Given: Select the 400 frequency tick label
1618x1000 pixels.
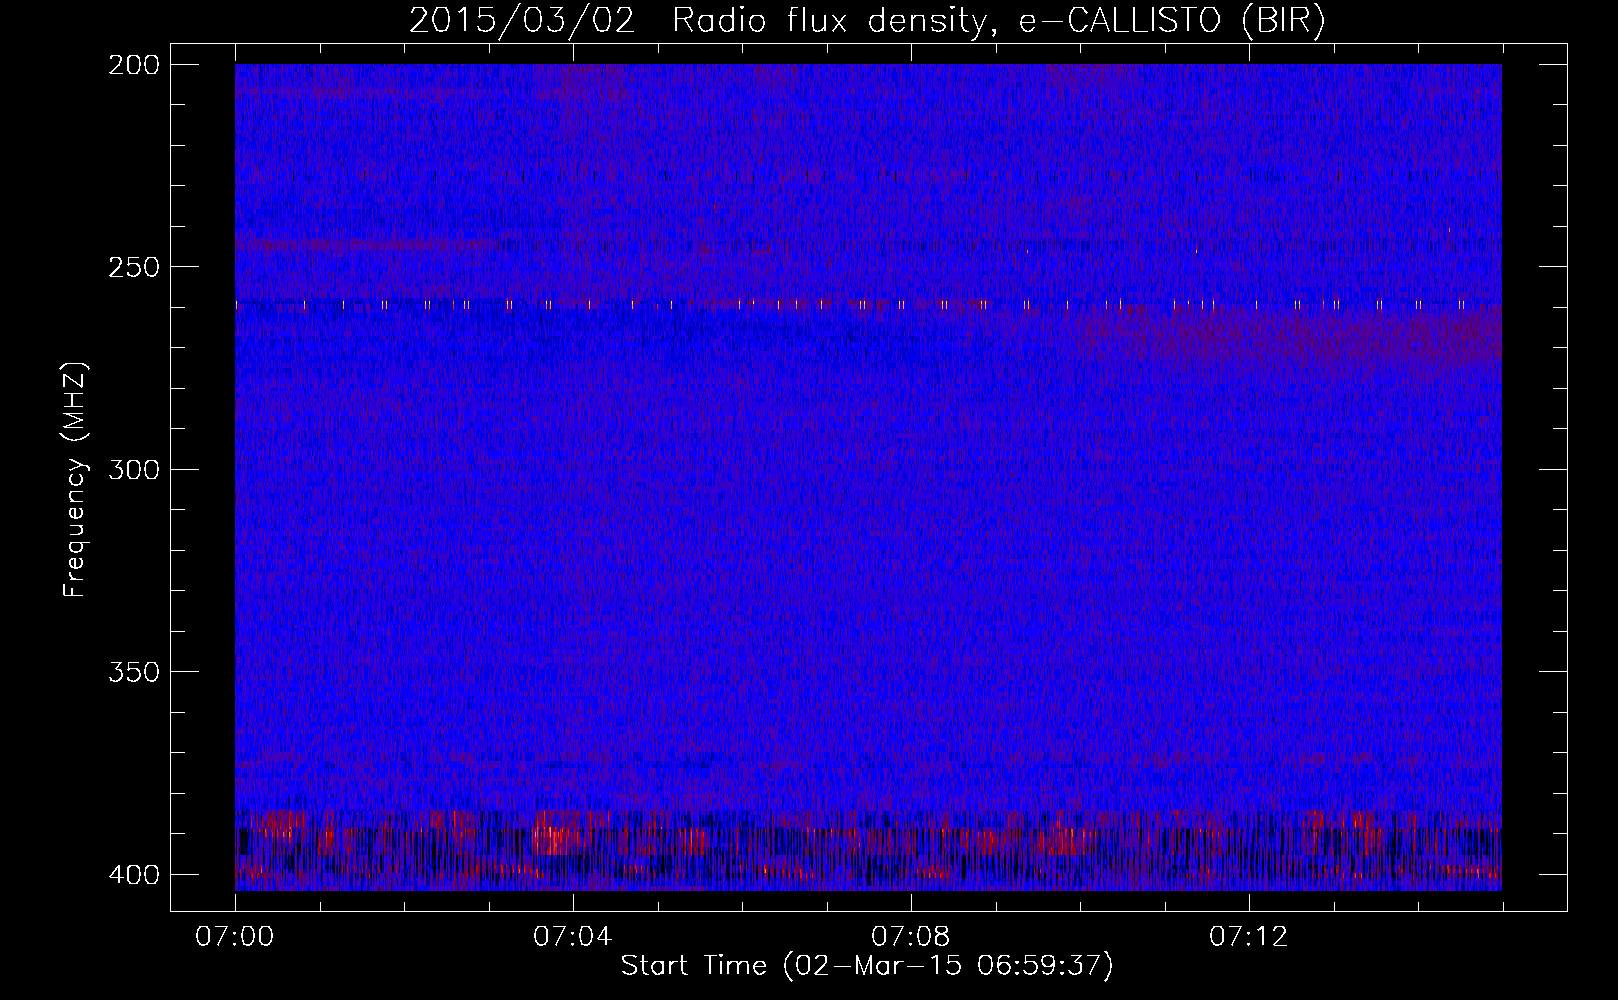Looking at the screenshot, I should pos(133,874).
